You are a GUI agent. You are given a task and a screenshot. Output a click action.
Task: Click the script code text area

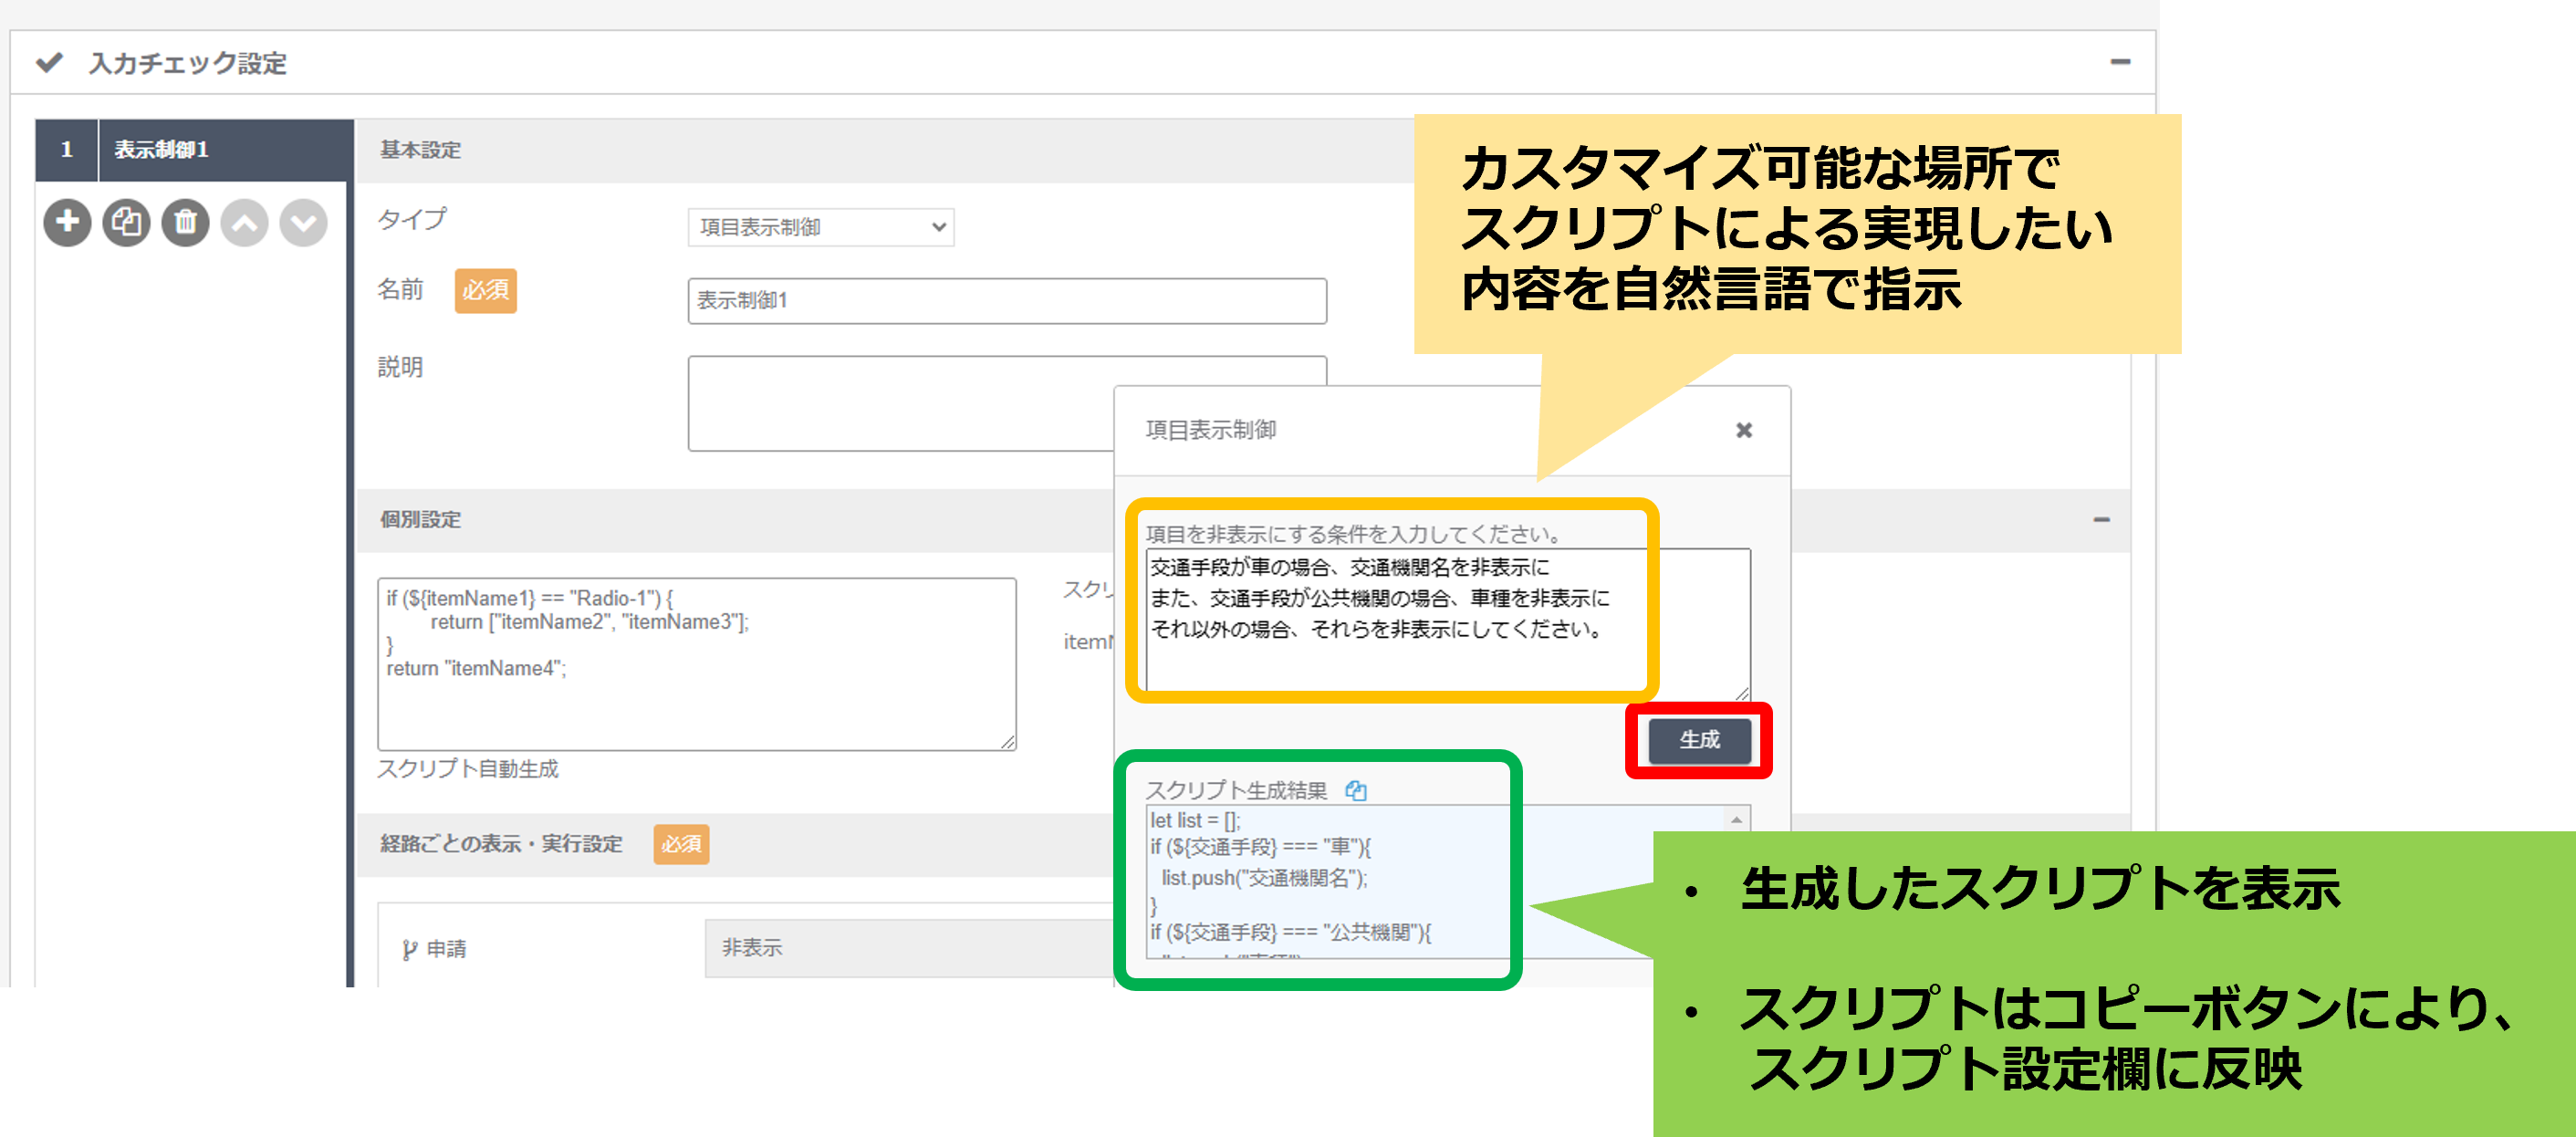[696, 663]
